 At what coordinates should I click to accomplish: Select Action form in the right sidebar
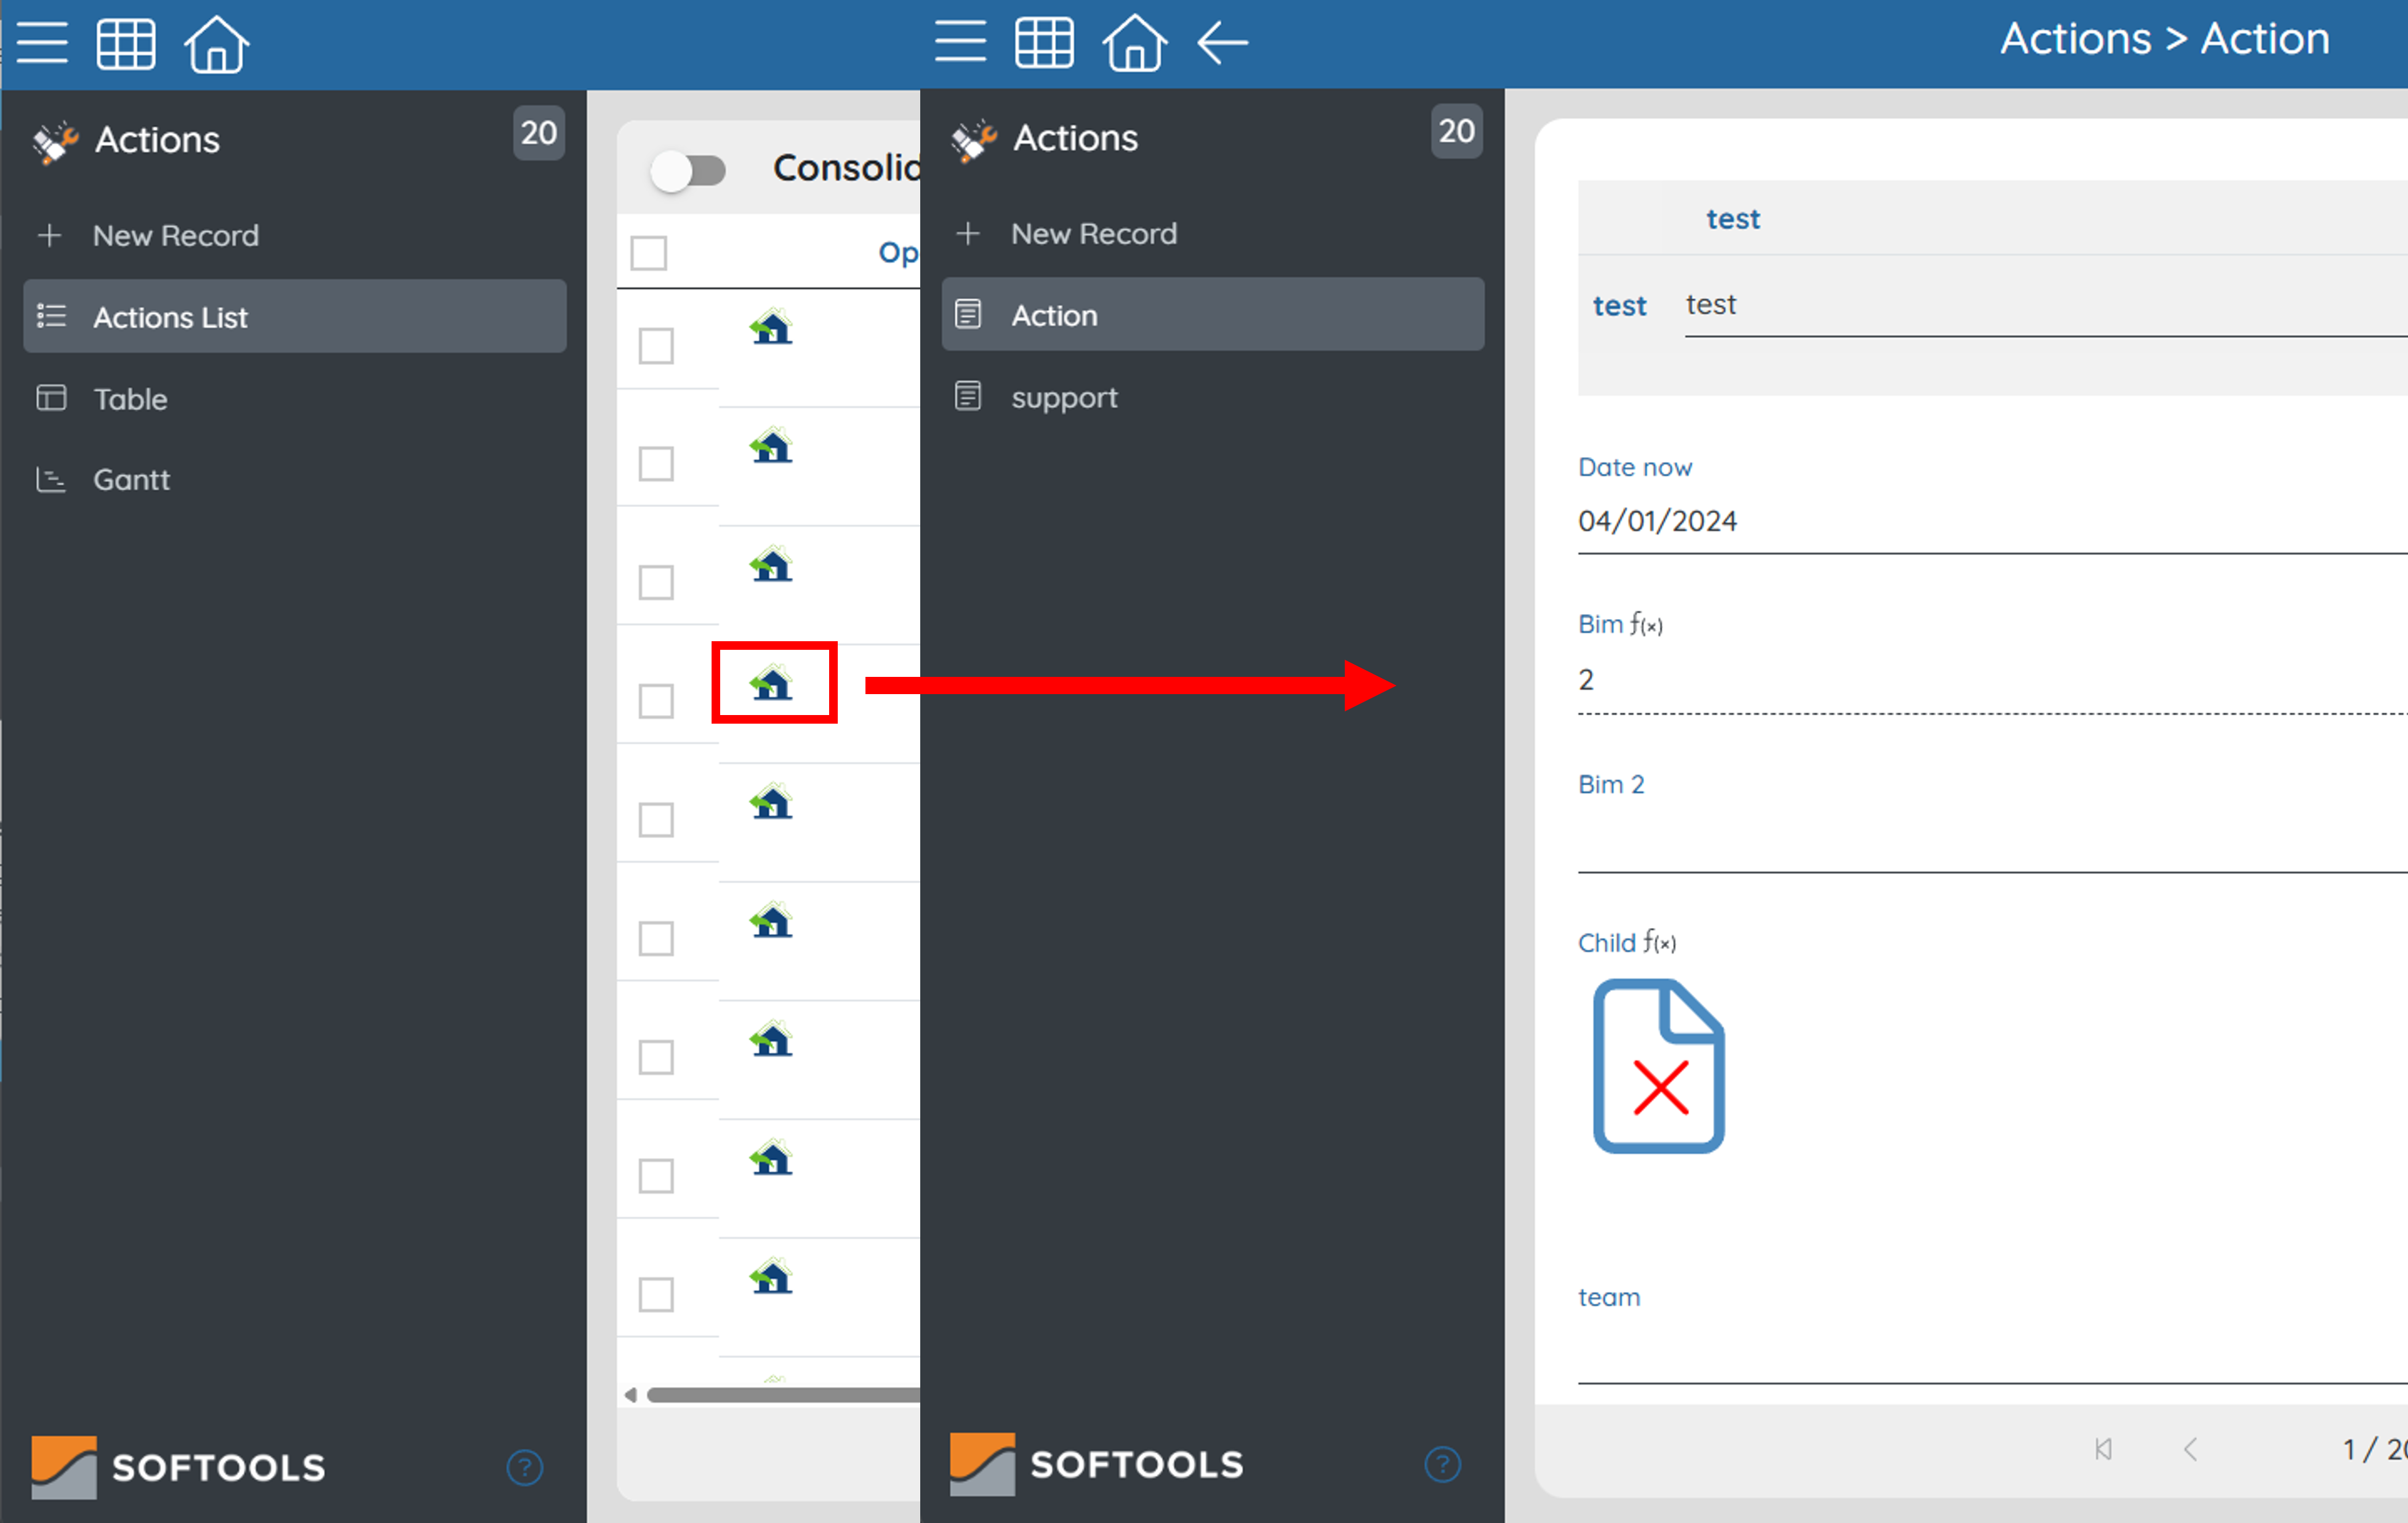pyautogui.click(x=1213, y=314)
